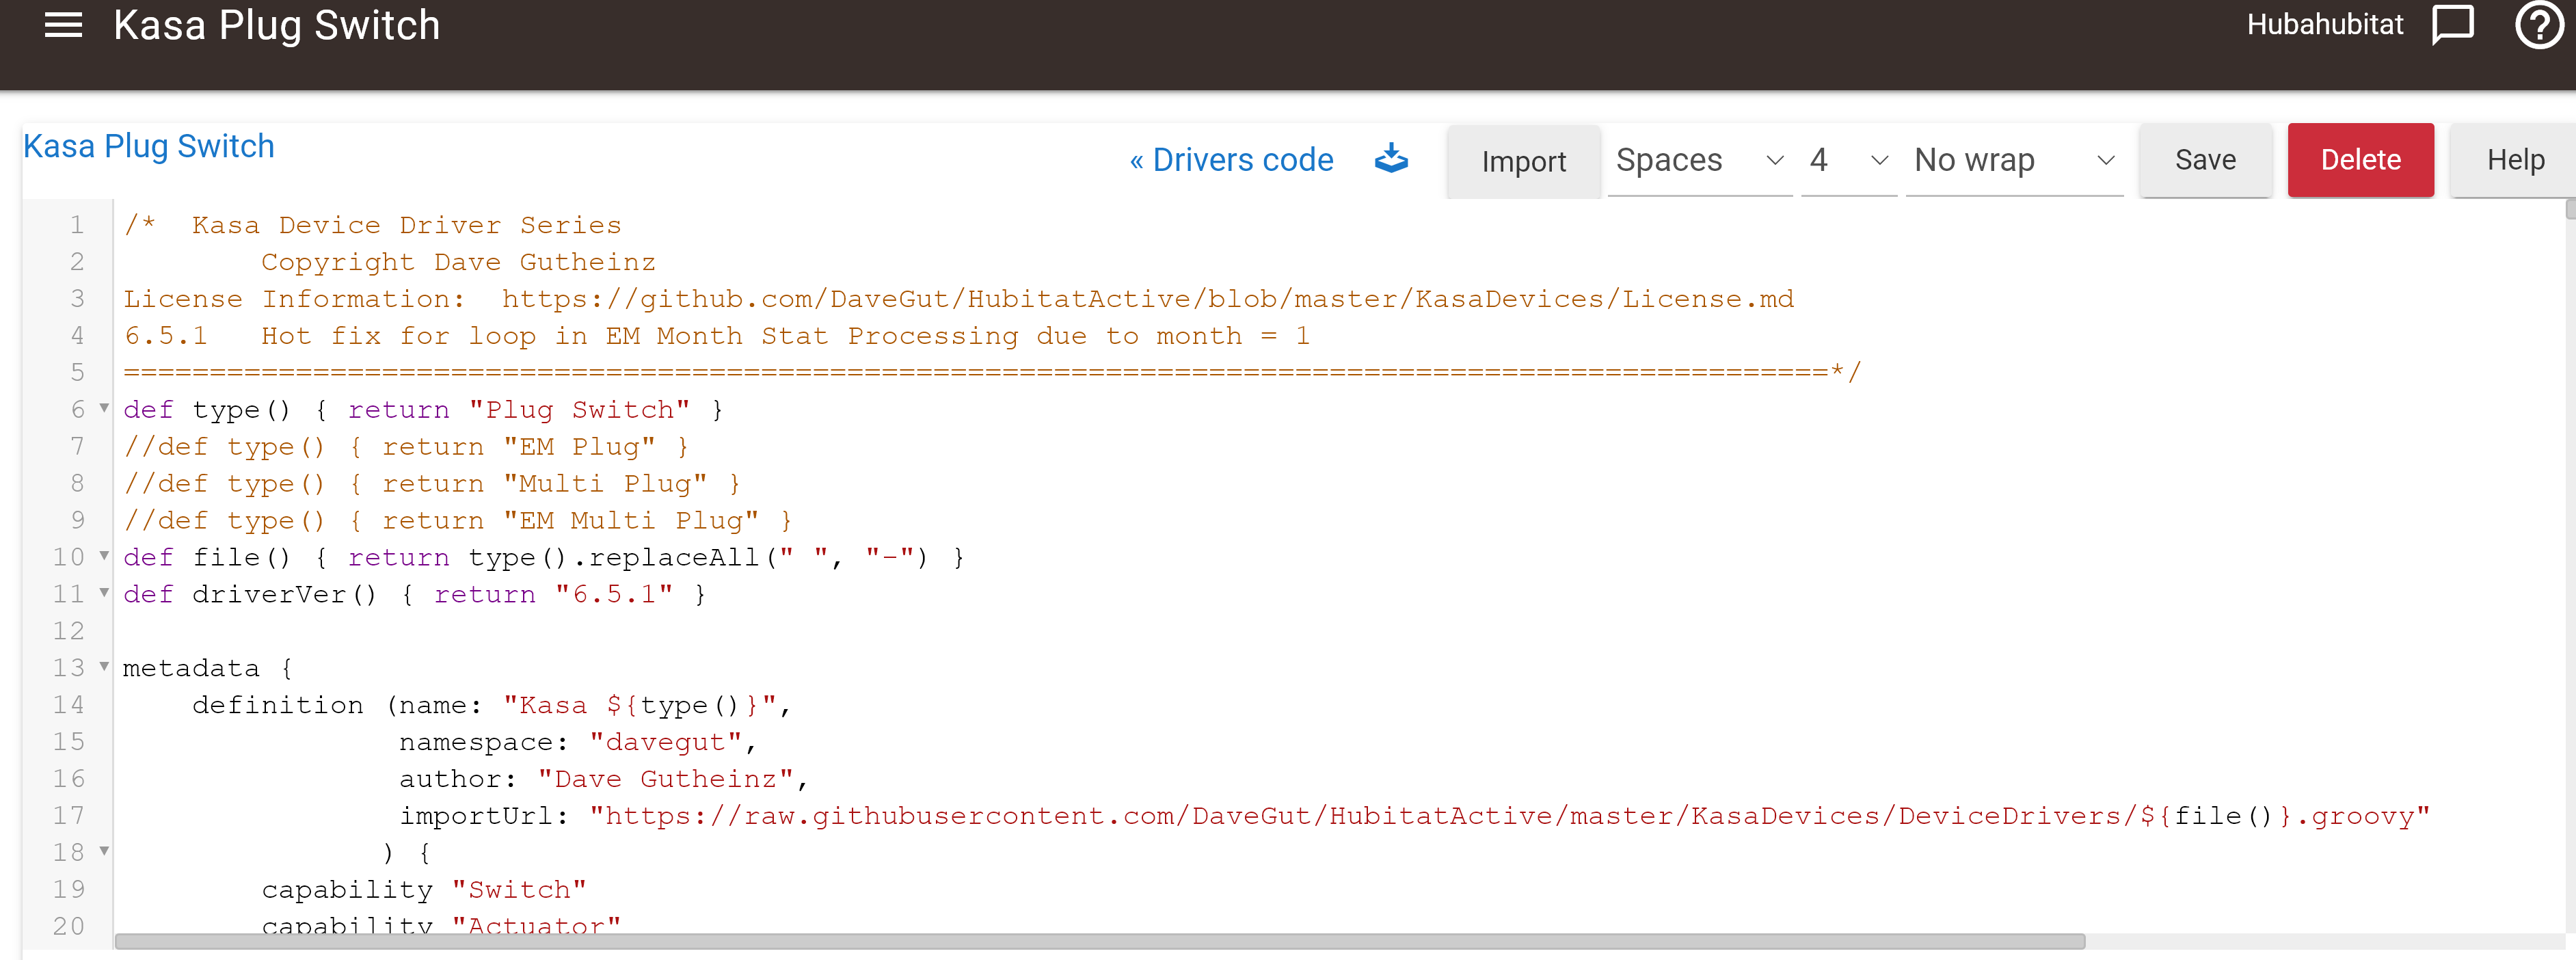Open the indent size 4 dropdown
The image size is (2576, 960).
(1848, 160)
